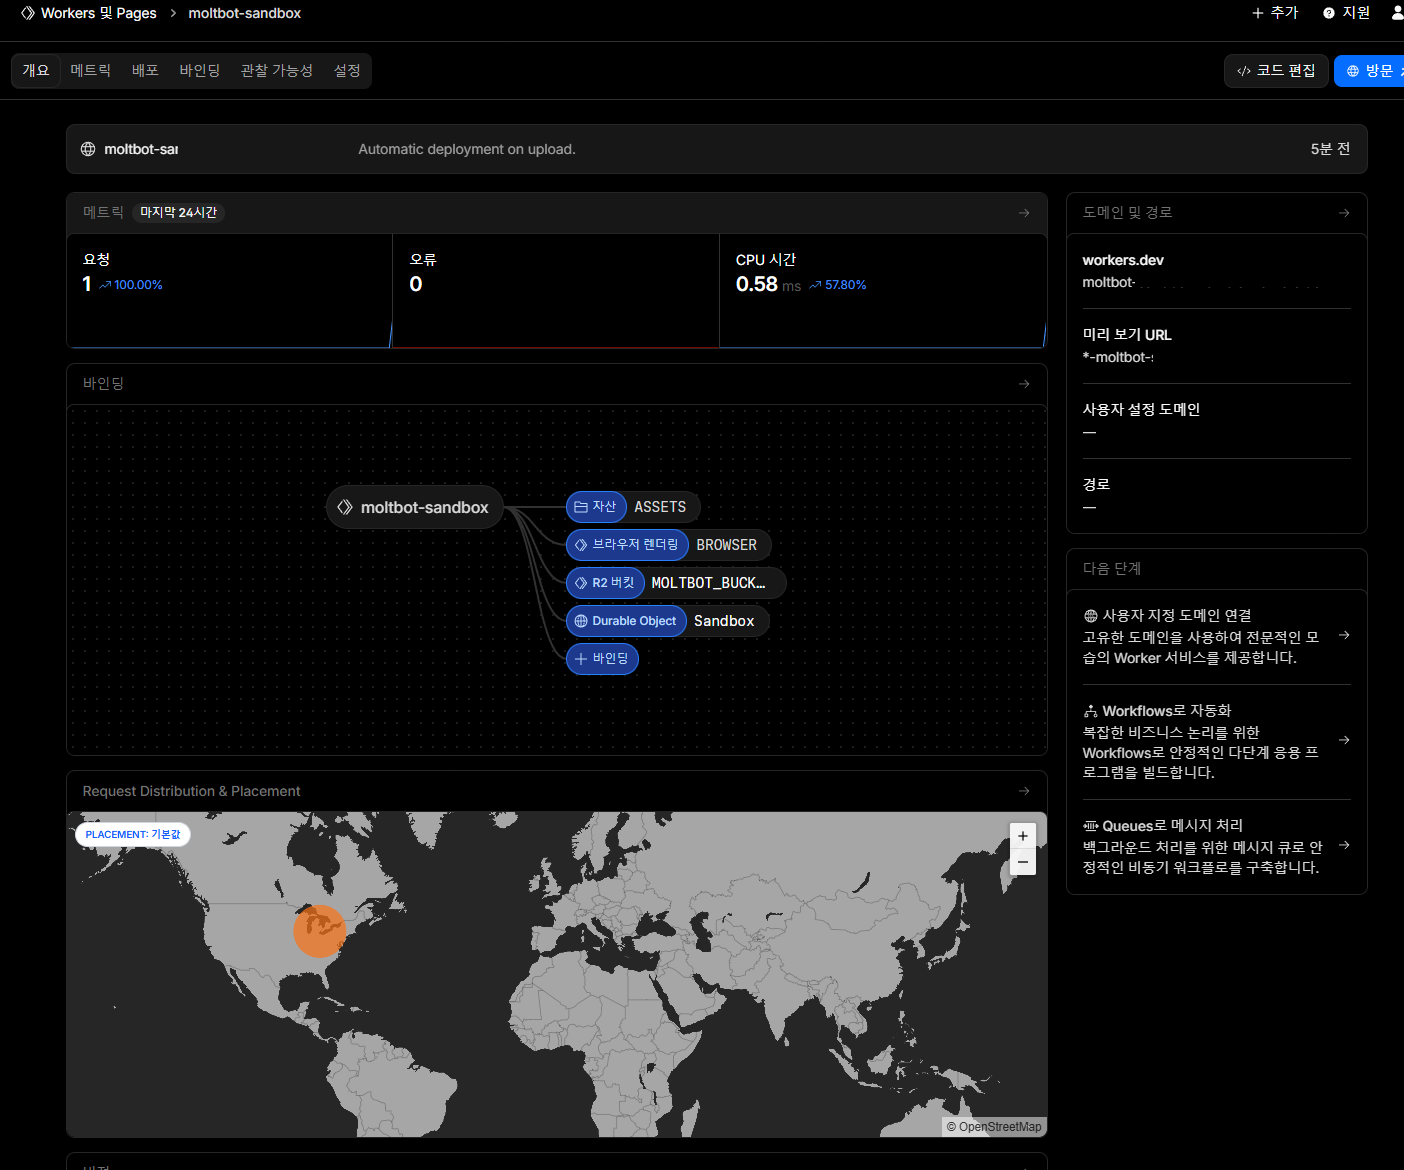This screenshot has height=1170, width=1404.
Task: Select the ASSETS binding label
Action: click(660, 507)
